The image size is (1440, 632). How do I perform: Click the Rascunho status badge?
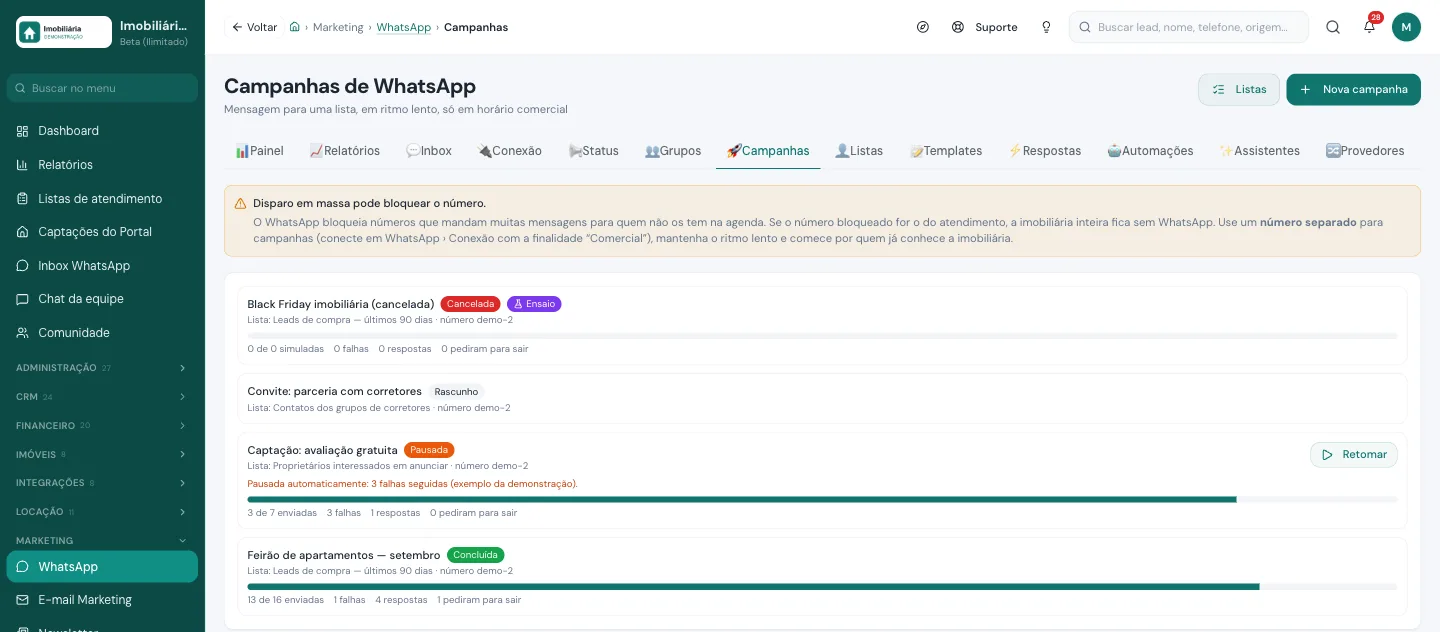[456, 392]
